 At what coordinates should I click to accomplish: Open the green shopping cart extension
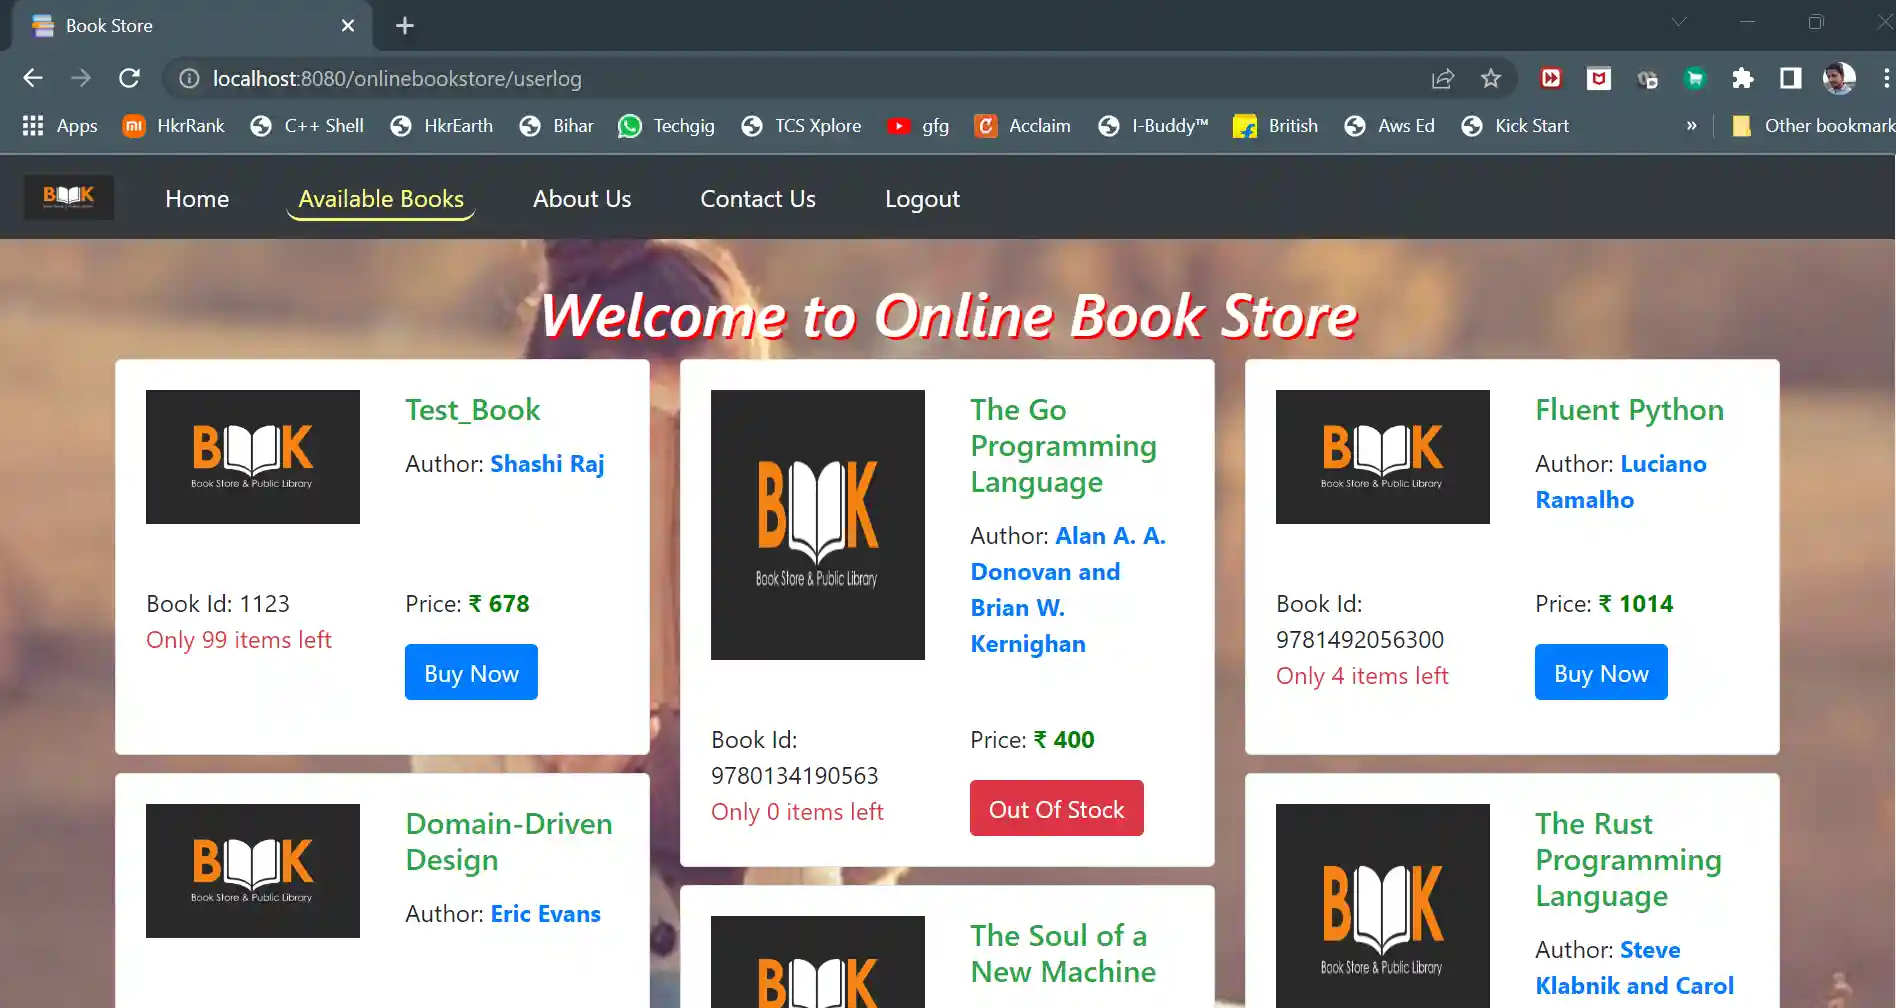click(1695, 78)
